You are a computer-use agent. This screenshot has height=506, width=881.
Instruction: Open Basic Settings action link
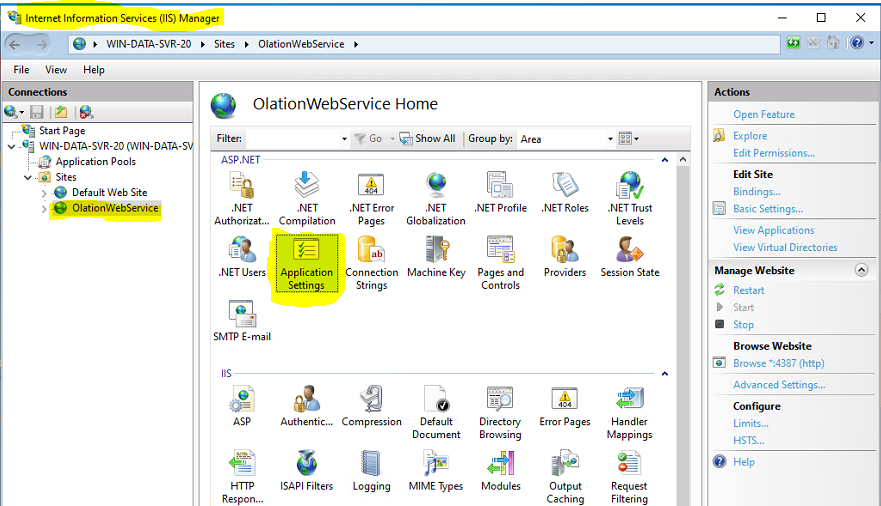point(768,209)
